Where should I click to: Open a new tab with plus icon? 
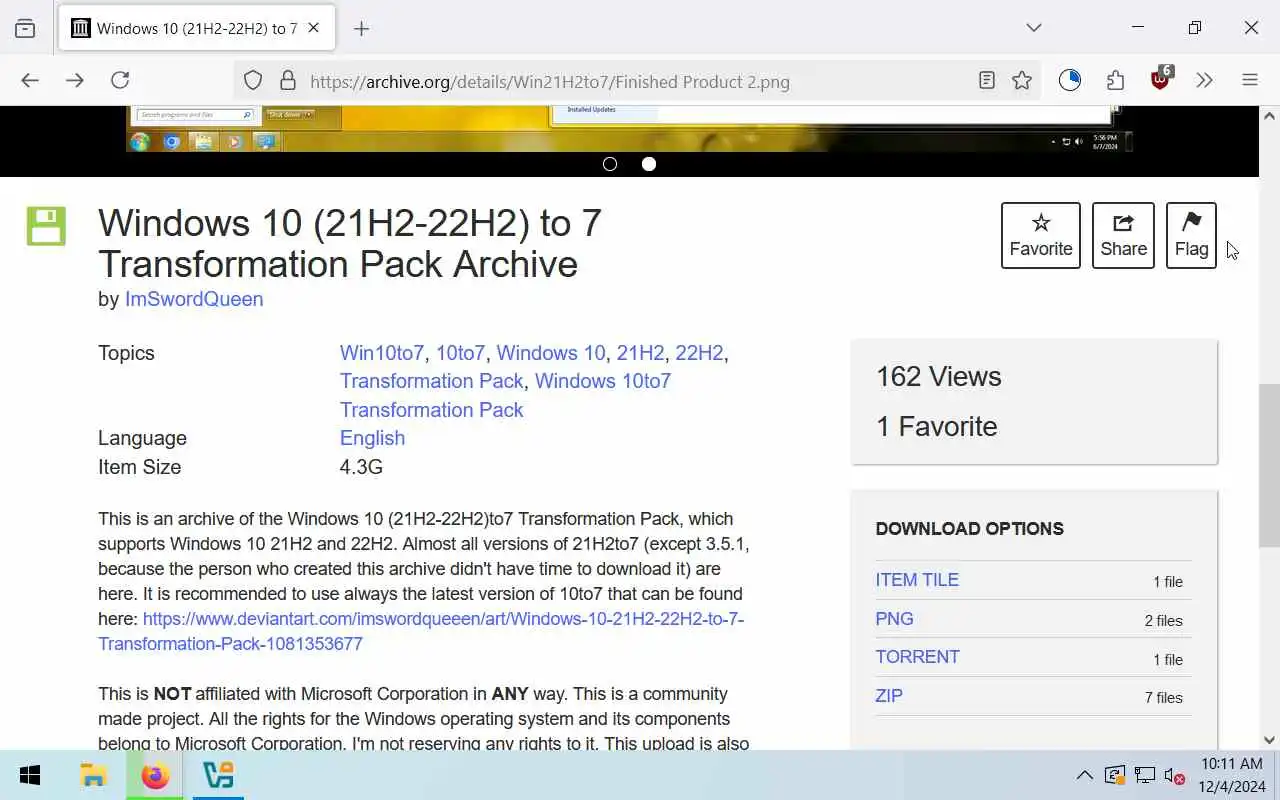click(361, 28)
